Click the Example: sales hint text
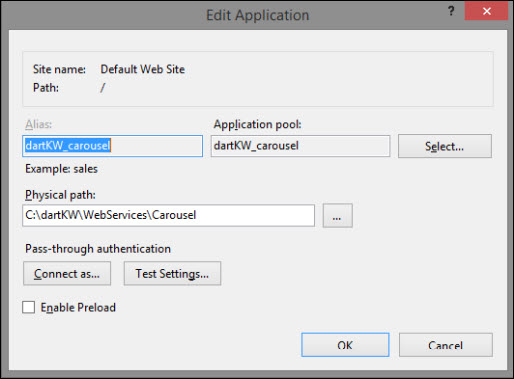Screen dimensions: 514x379 [61, 169]
